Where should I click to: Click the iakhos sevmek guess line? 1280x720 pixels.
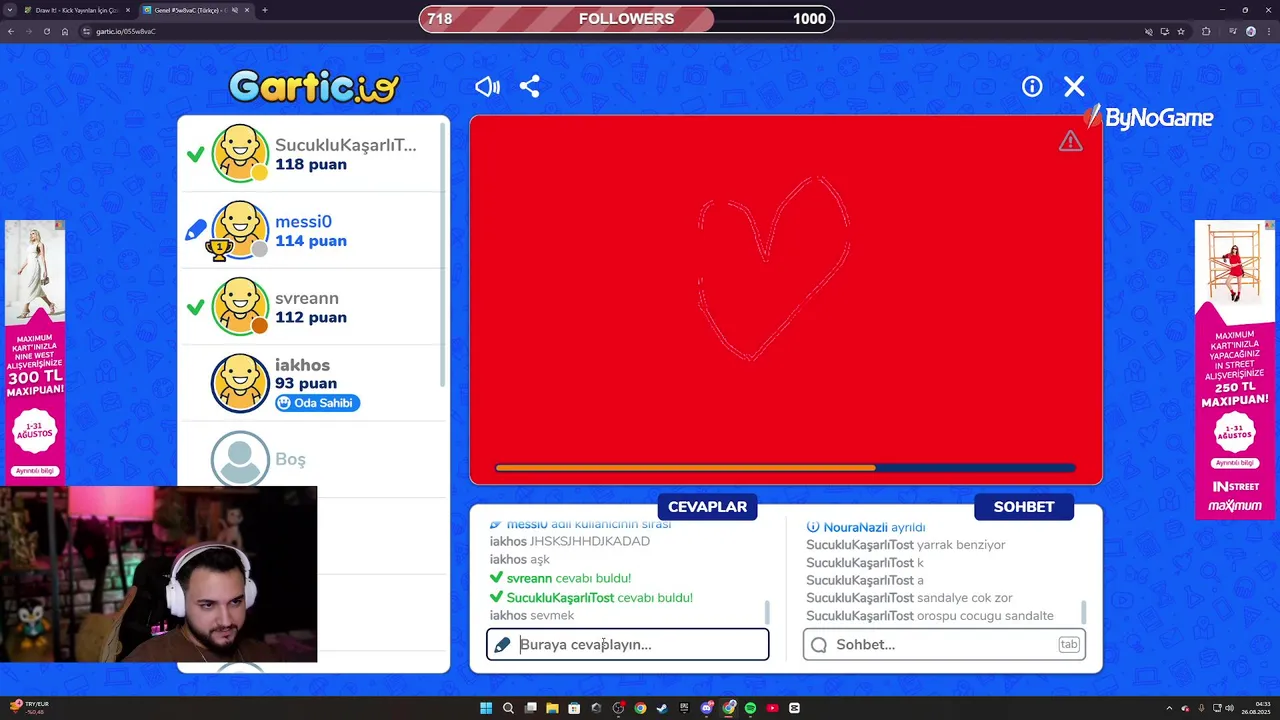point(532,616)
